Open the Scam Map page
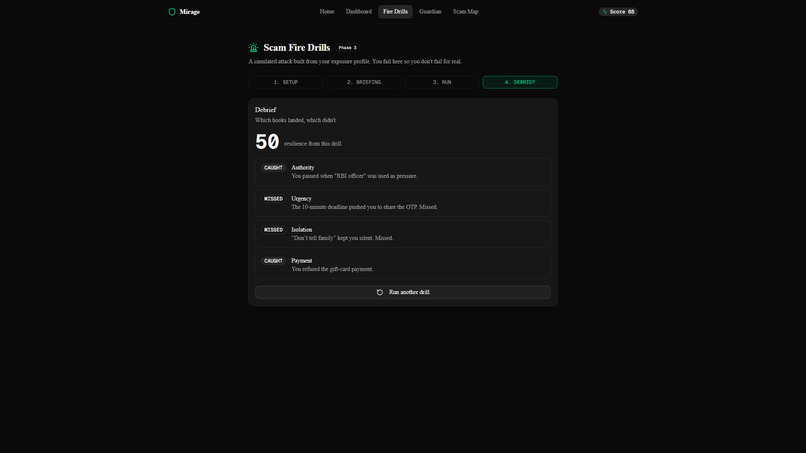 click(x=465, y=11)
